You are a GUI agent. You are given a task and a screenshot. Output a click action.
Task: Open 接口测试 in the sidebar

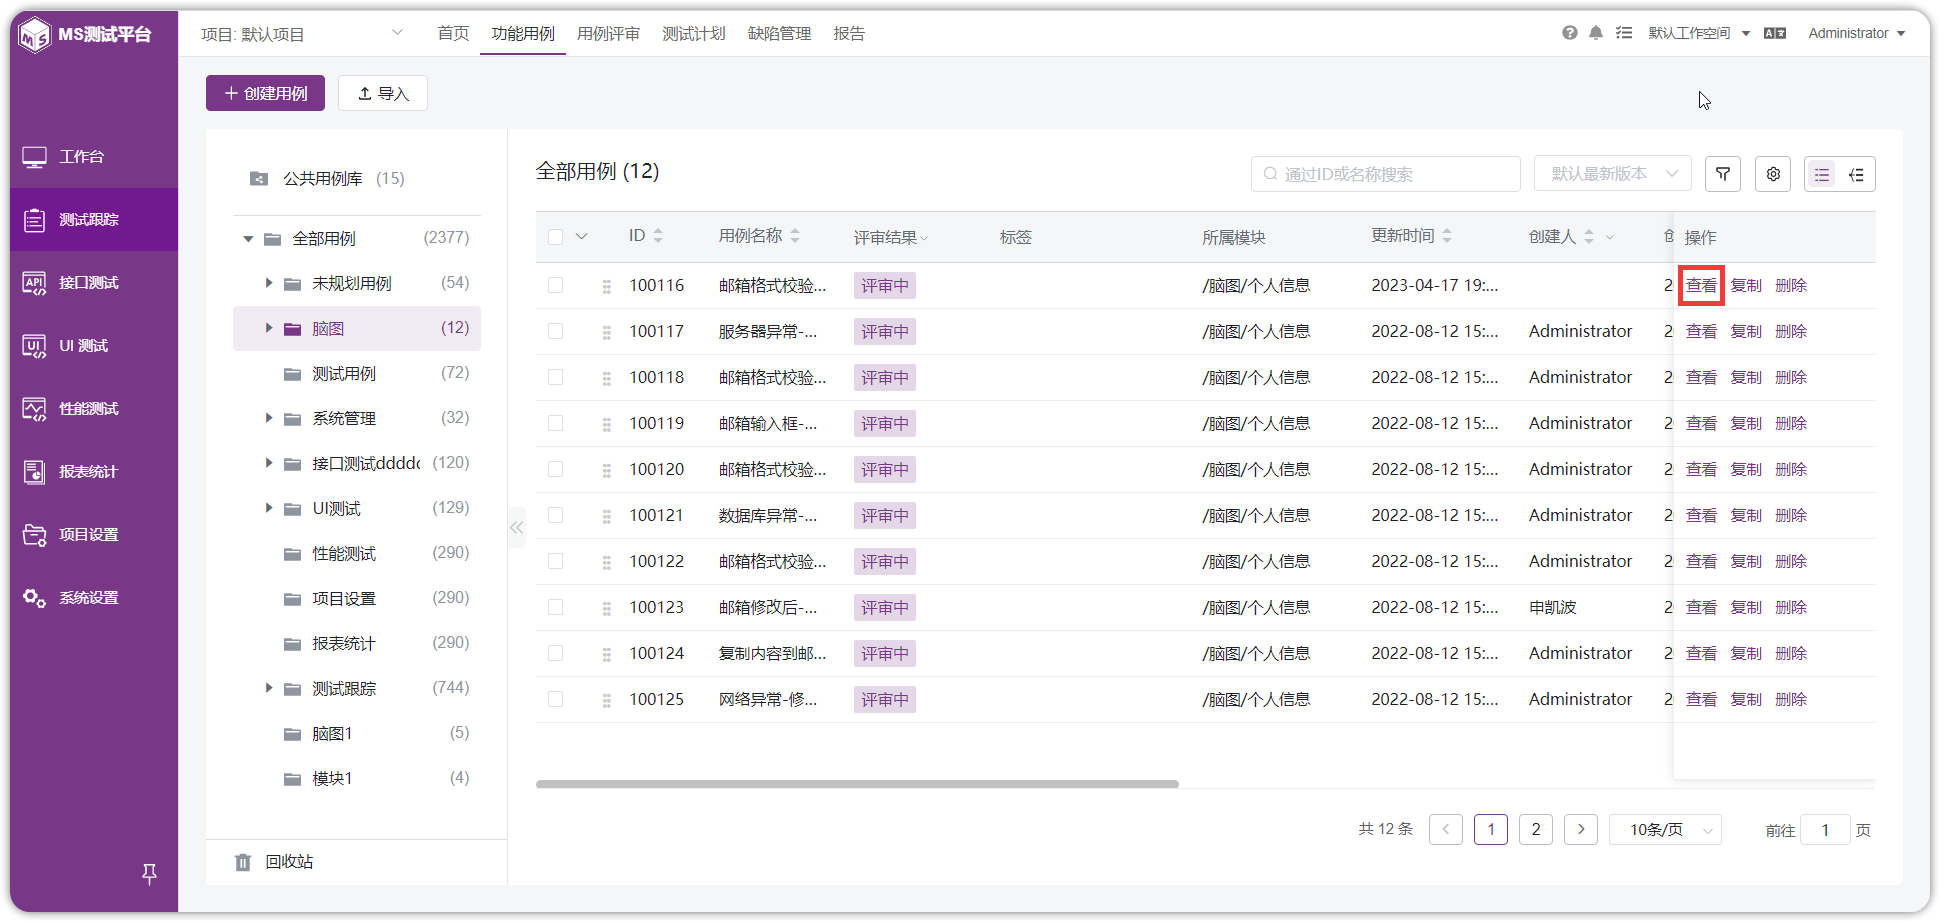click(x=94, y=283)
